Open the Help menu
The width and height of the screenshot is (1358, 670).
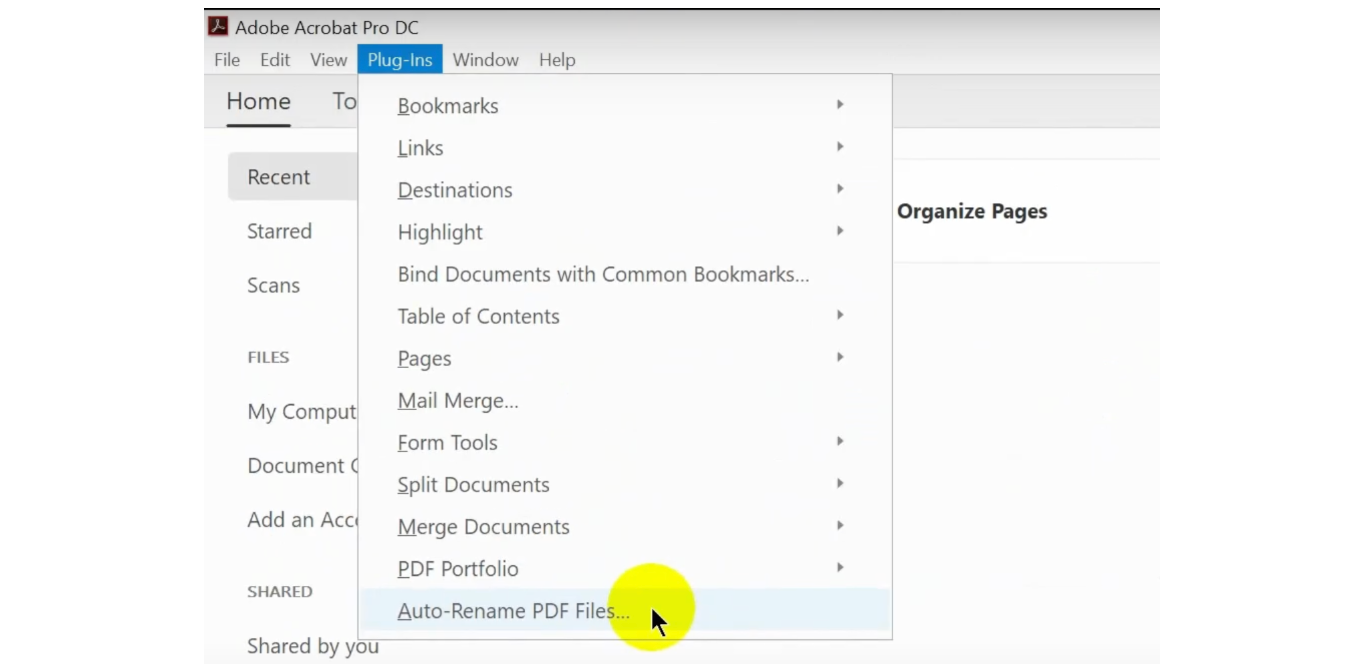(556, 59)
